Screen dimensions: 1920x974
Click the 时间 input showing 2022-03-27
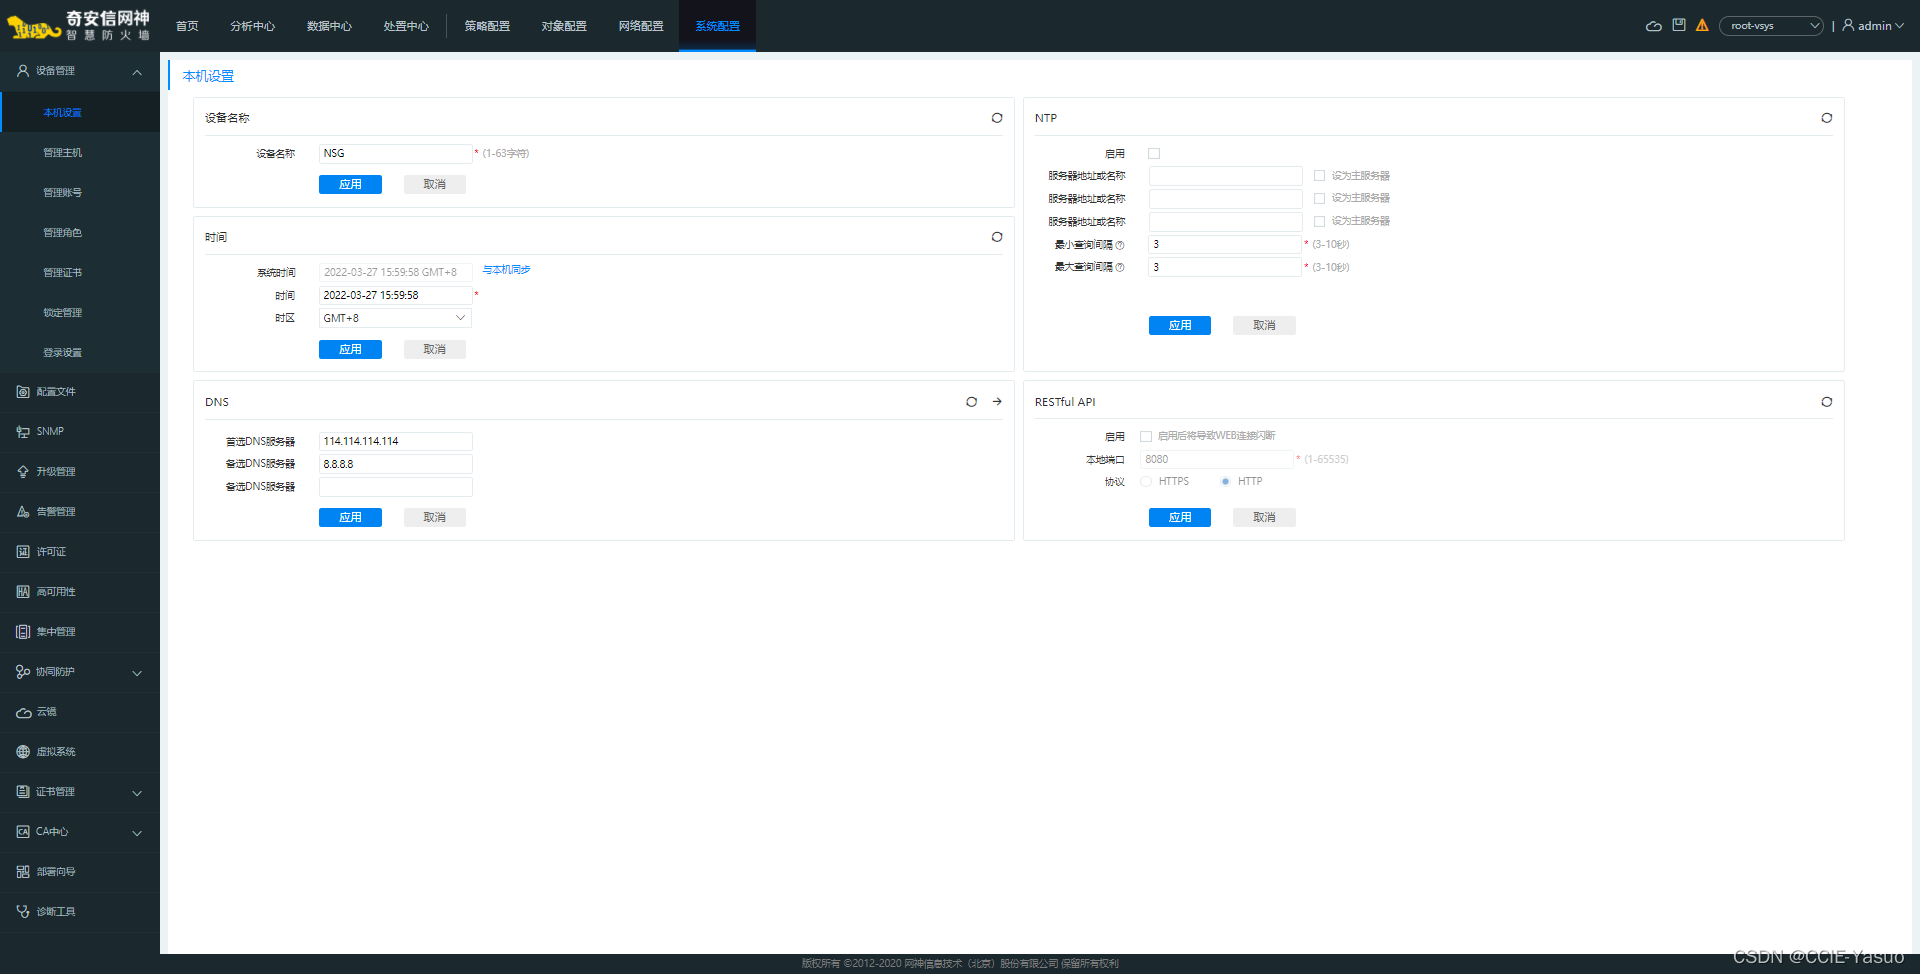(395, 295)
